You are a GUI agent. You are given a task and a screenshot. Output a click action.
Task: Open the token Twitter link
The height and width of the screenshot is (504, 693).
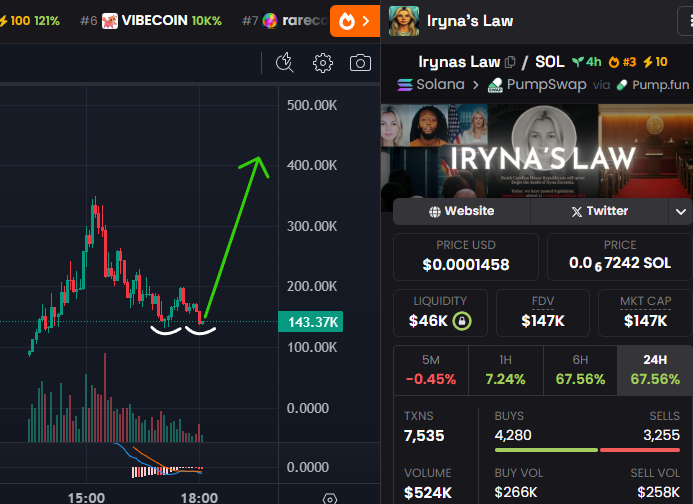tap(599, 211)
